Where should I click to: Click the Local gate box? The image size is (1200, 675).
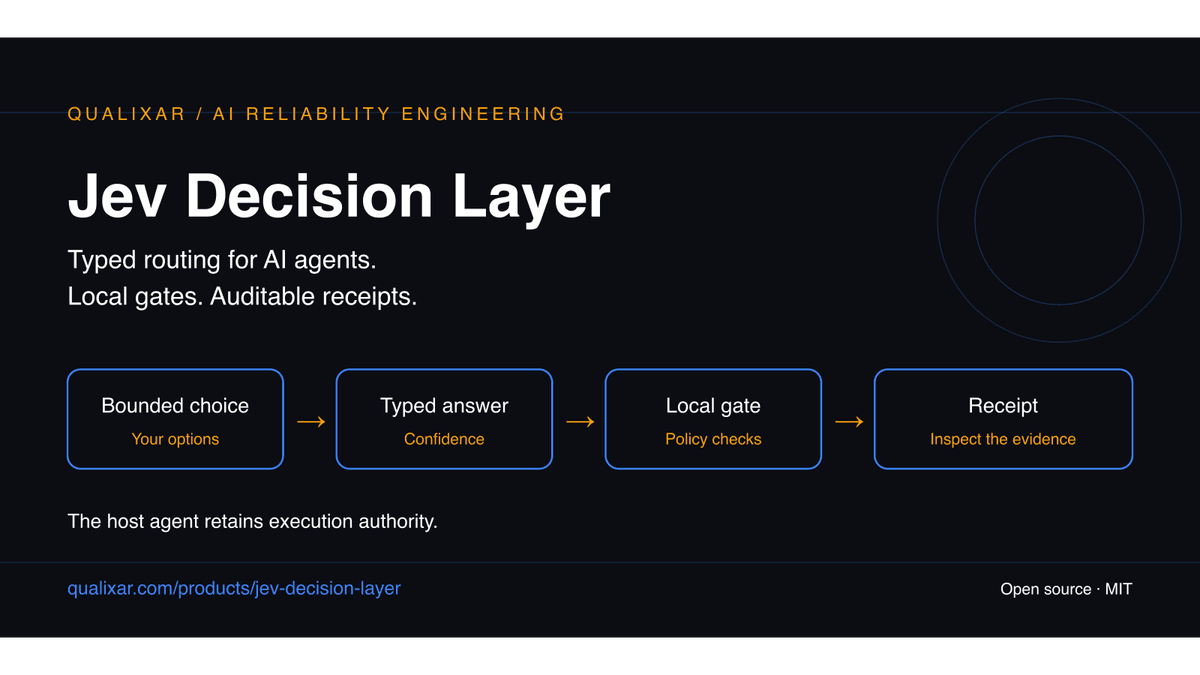tap(713, 419)
